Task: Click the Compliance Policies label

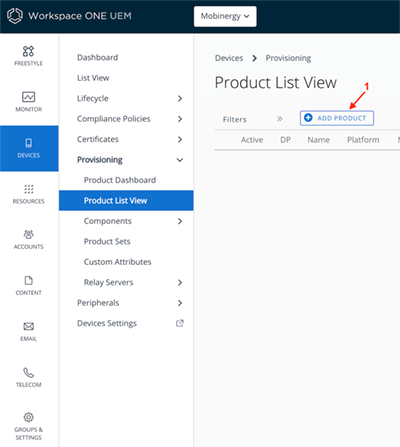Action: (x=114, y=119)
